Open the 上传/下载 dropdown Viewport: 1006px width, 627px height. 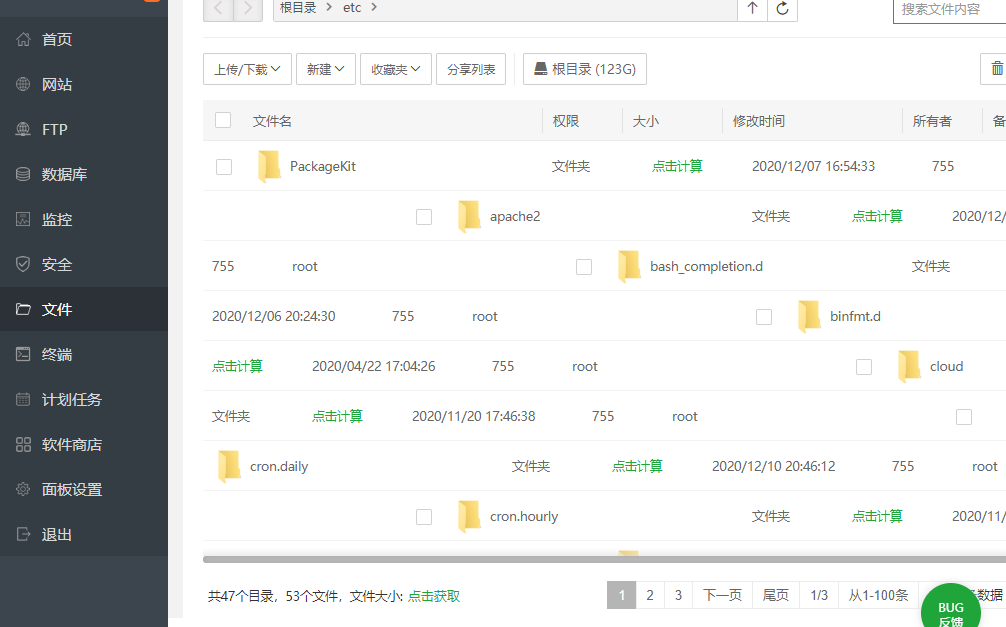[247, 69]
